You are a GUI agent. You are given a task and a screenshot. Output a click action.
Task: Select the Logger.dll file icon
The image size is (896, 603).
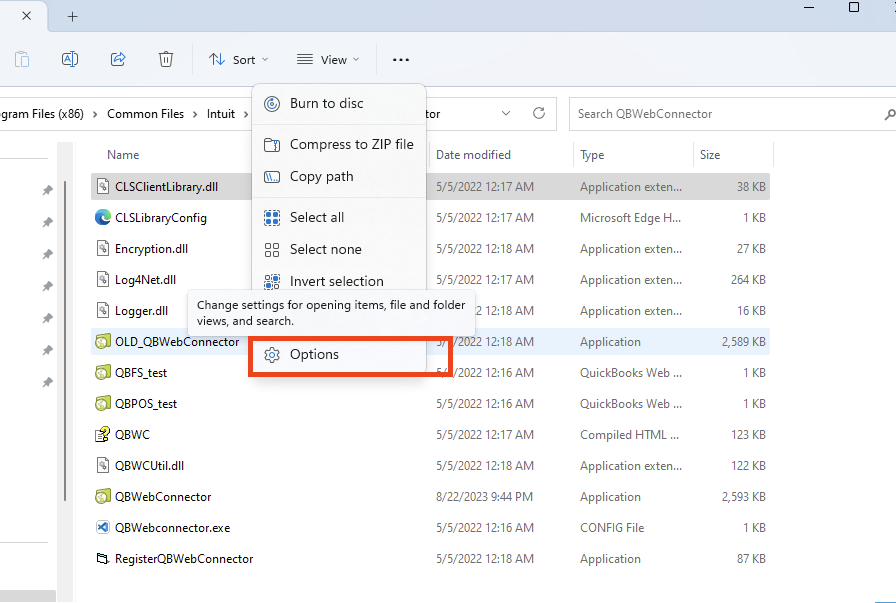click(x=102, y=310)
